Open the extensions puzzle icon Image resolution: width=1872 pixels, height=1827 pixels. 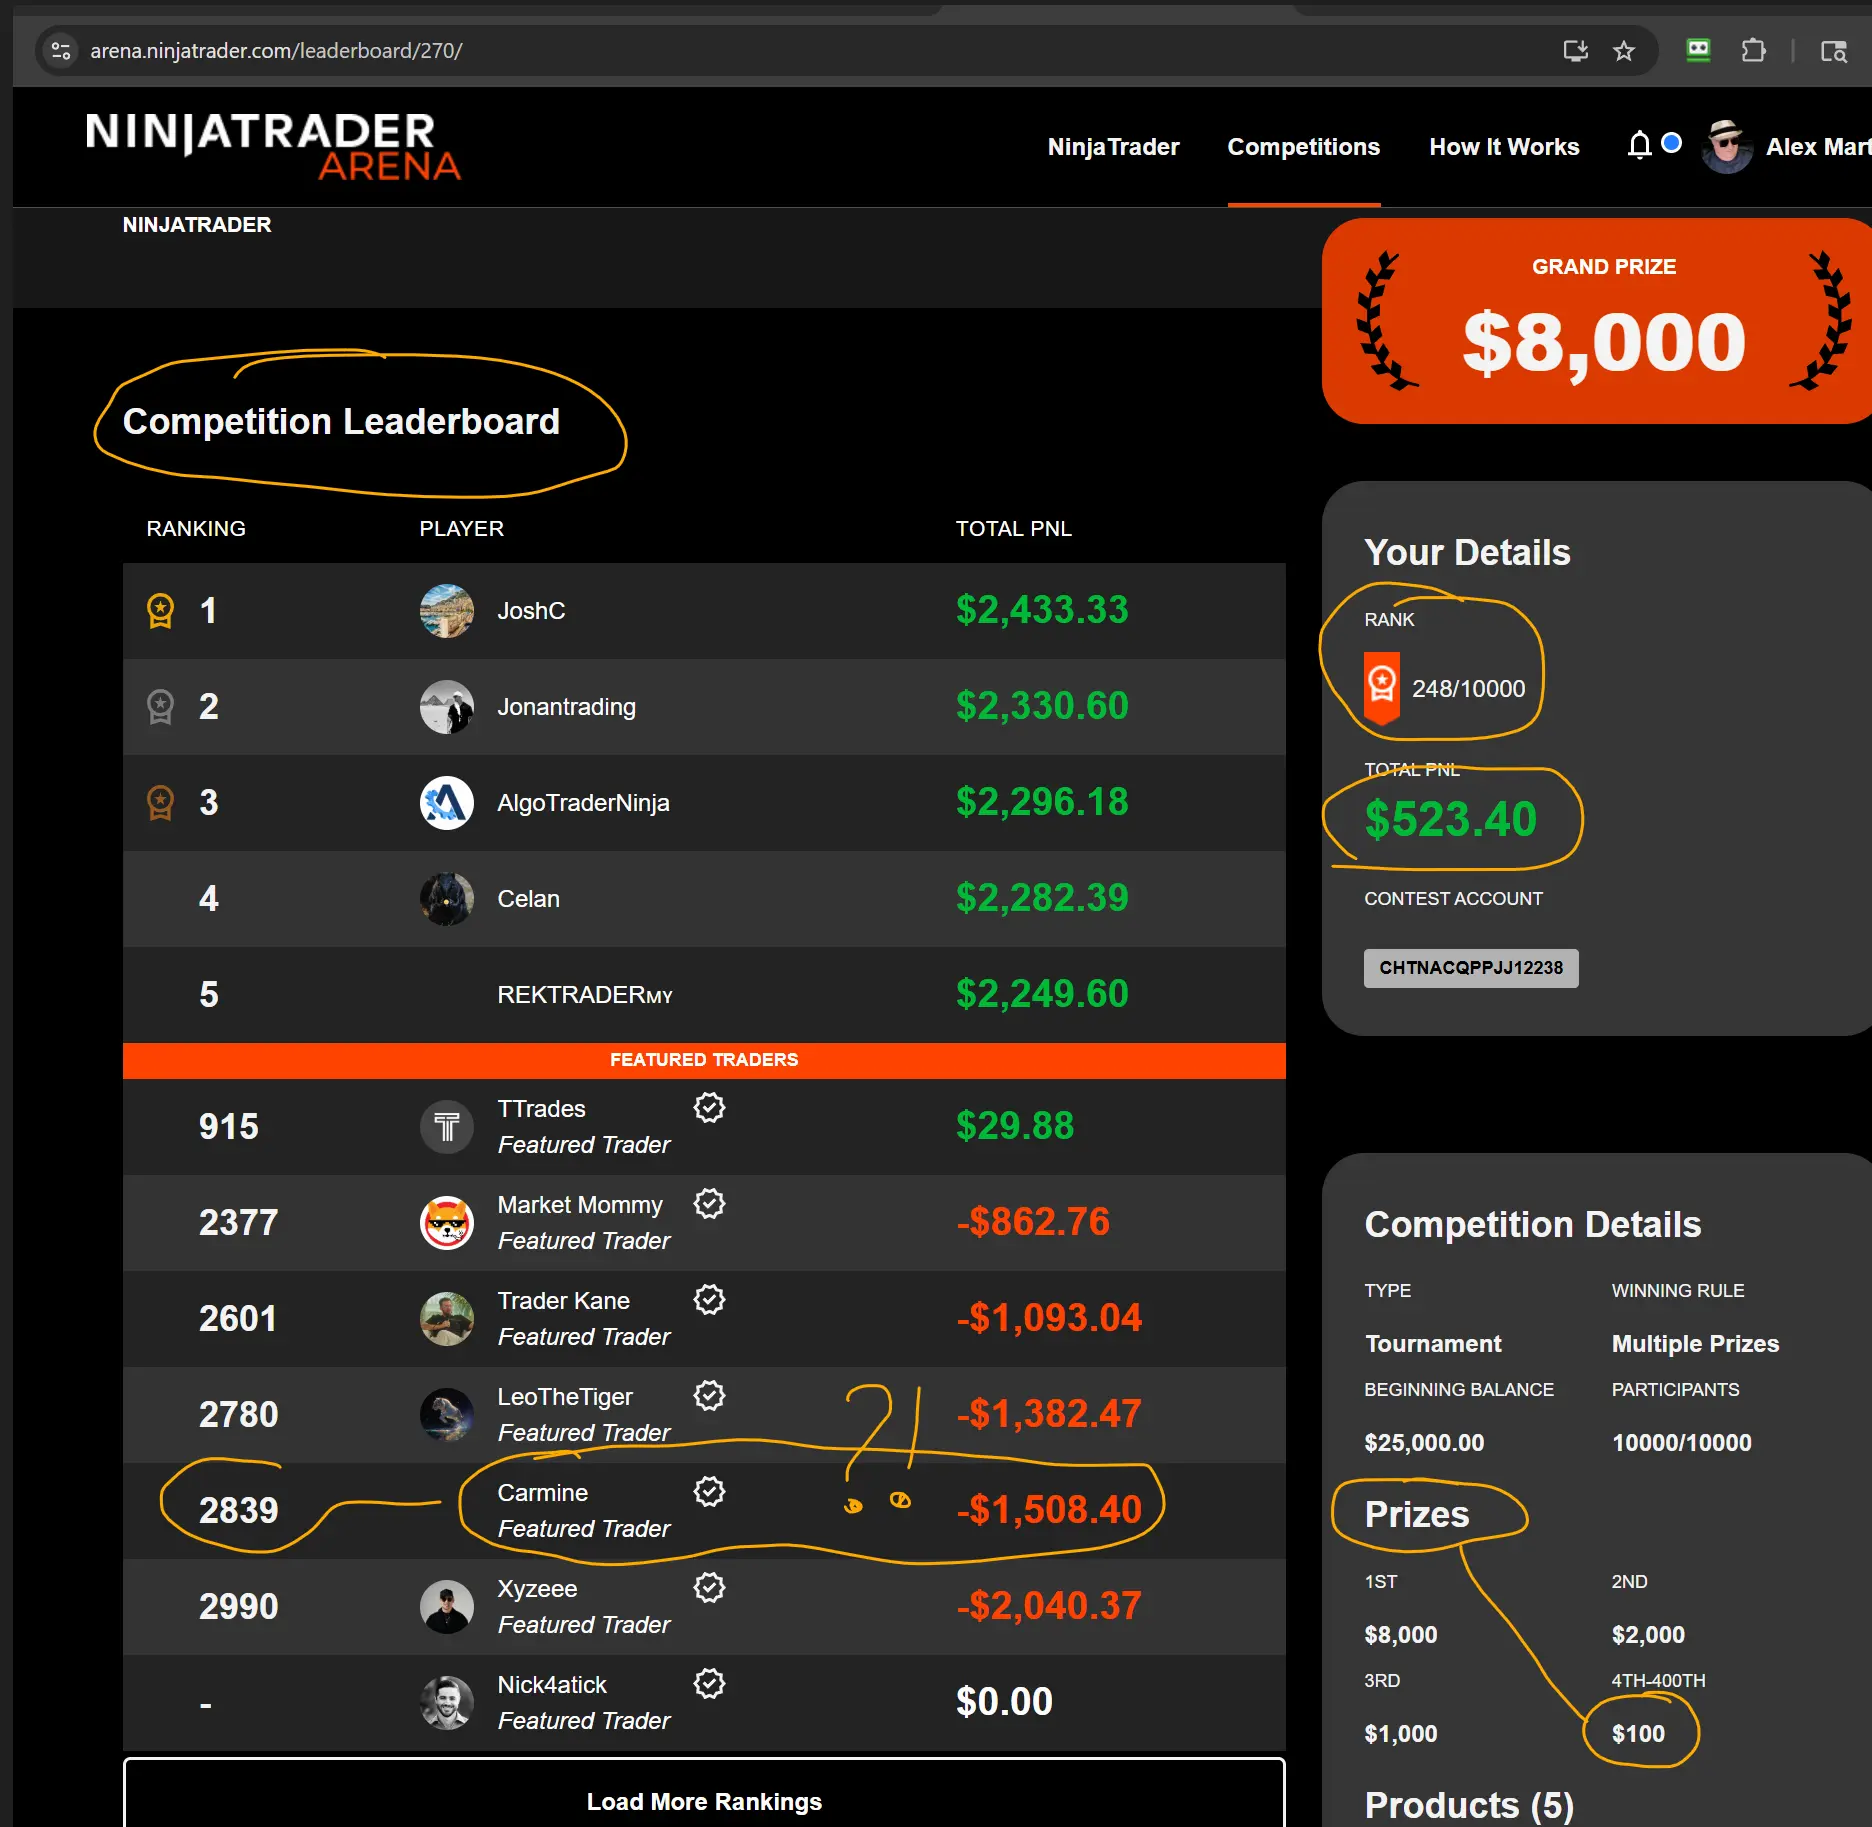coord(1753,51)
